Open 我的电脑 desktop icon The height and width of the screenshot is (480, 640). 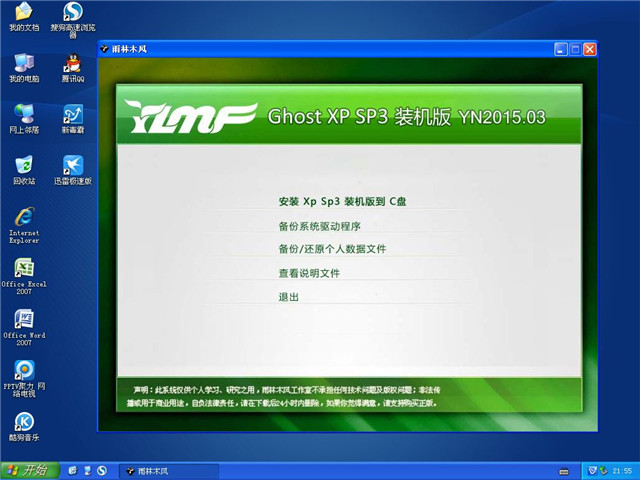tap(23, 64)
